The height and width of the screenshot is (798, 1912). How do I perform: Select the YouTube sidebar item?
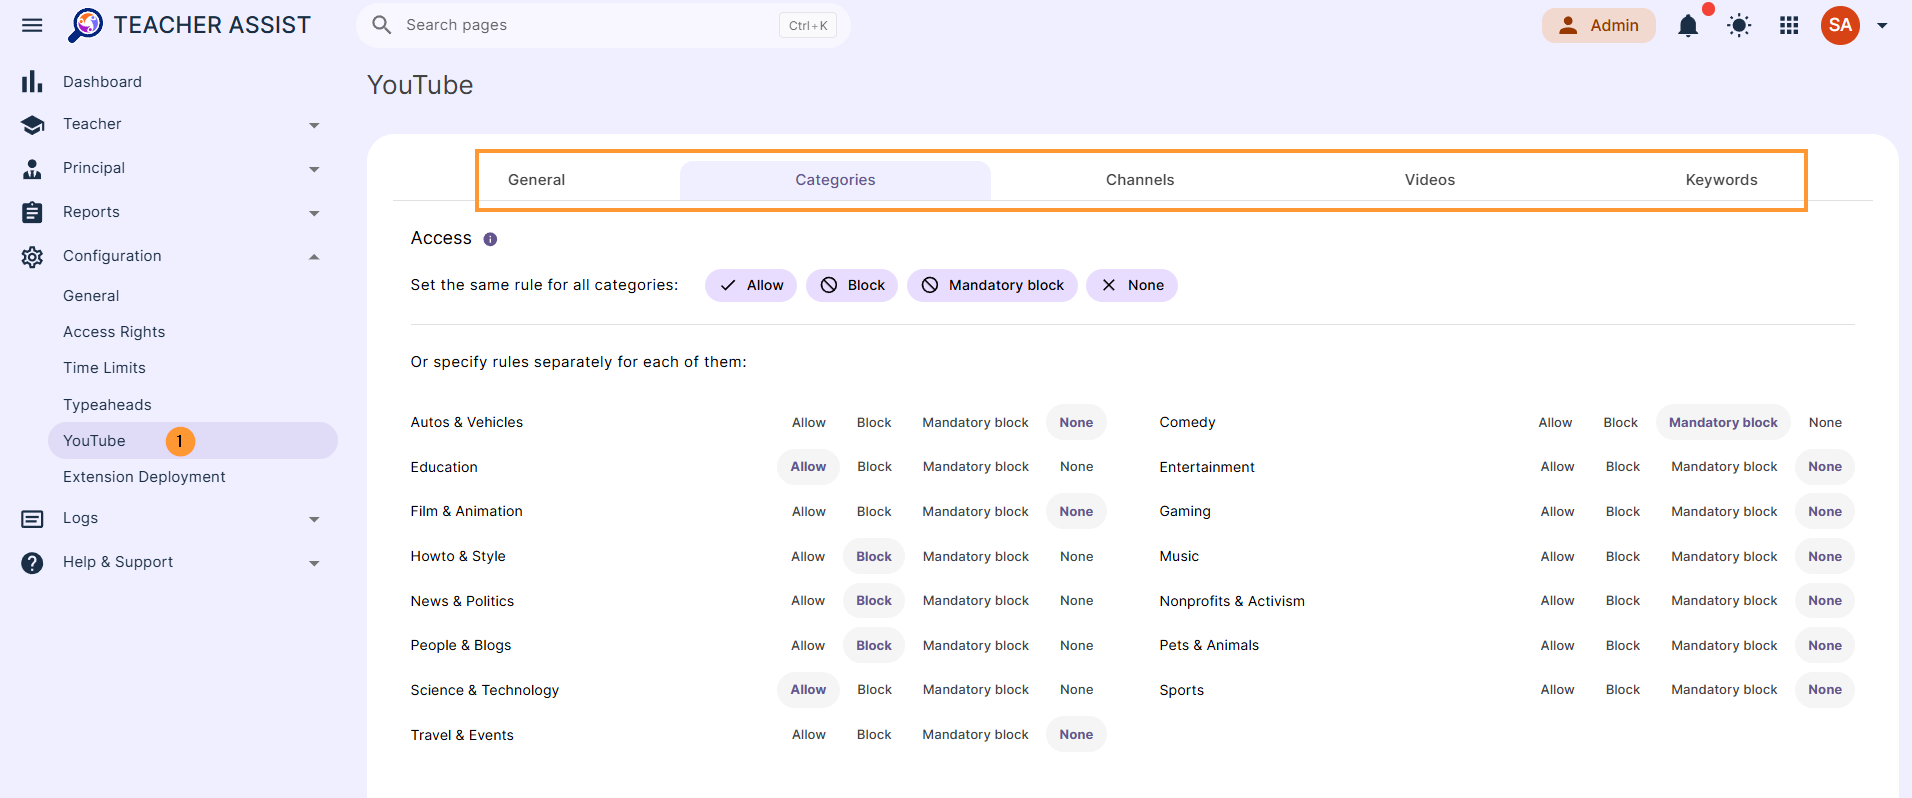pos(193,441)
